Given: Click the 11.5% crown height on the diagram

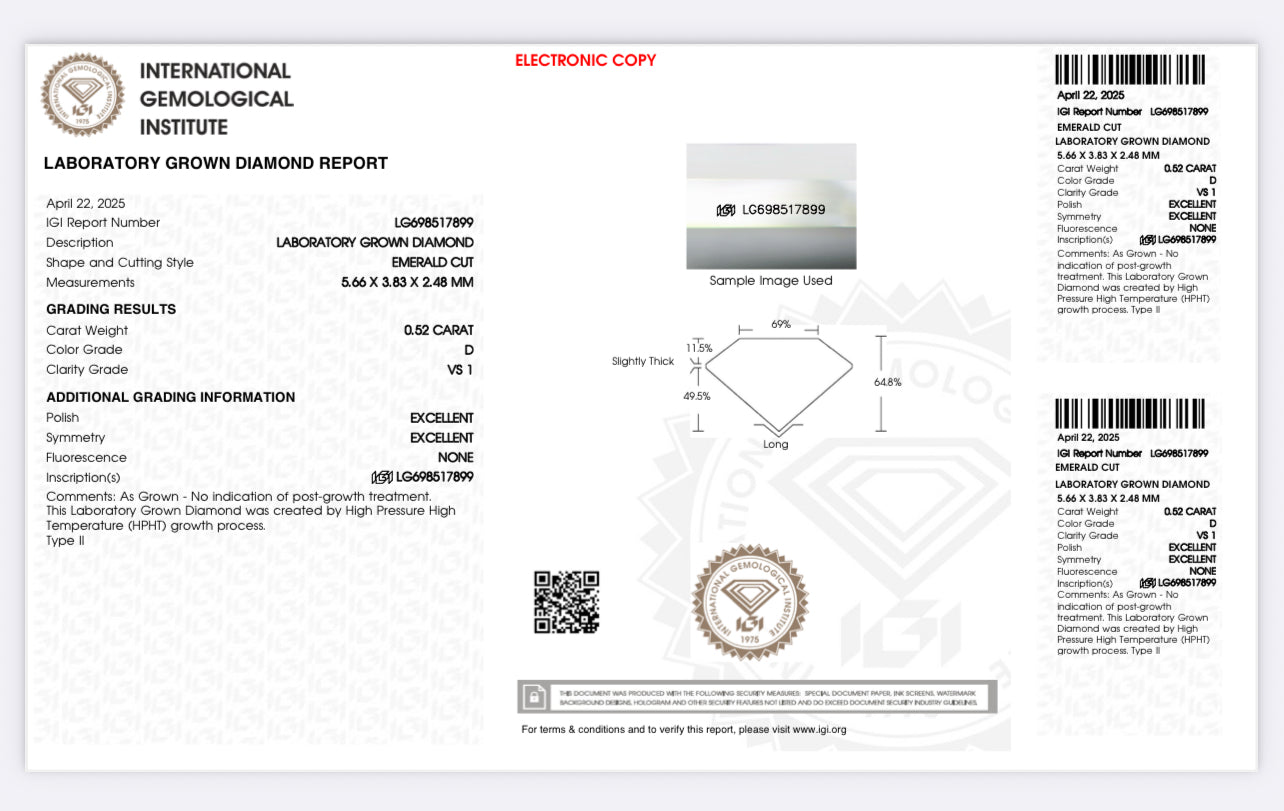Looking at the screenshot, I should 699,348.
